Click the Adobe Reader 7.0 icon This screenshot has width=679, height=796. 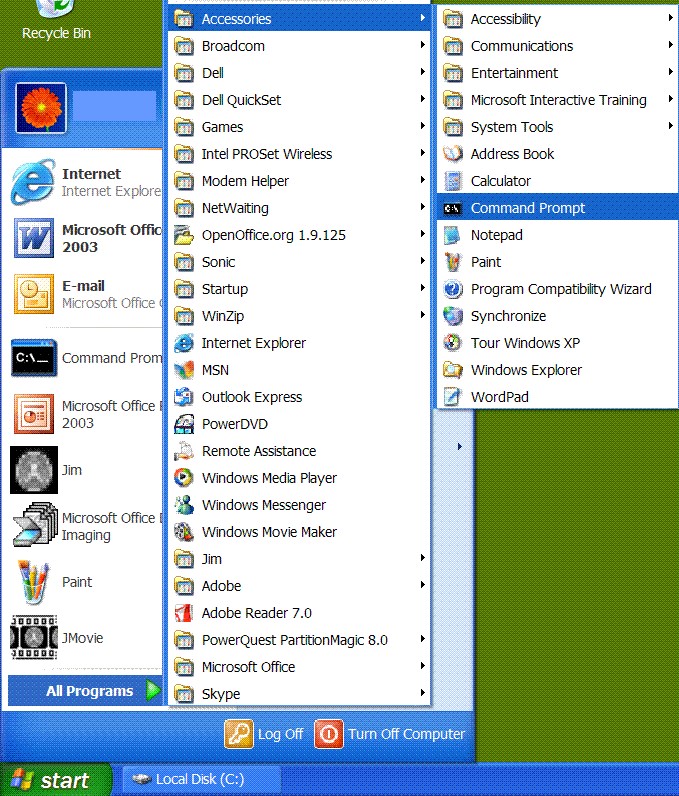click(x=184, y=613)
